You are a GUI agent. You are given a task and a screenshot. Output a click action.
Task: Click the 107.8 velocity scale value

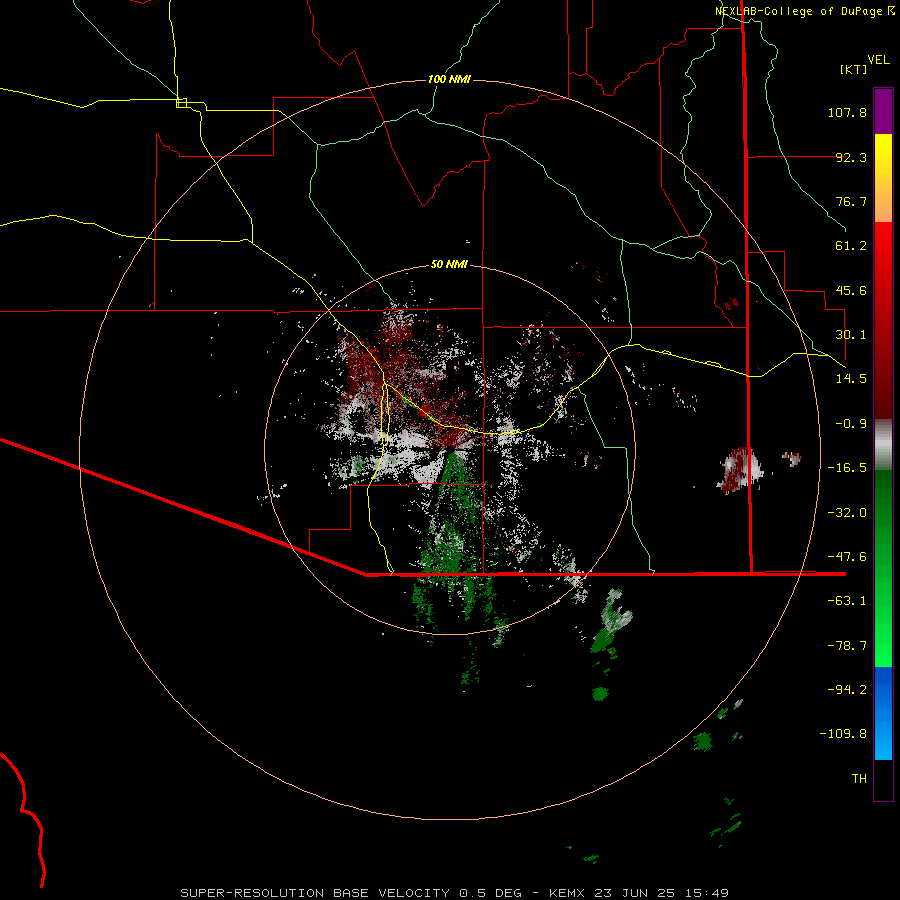pos(847,112)
